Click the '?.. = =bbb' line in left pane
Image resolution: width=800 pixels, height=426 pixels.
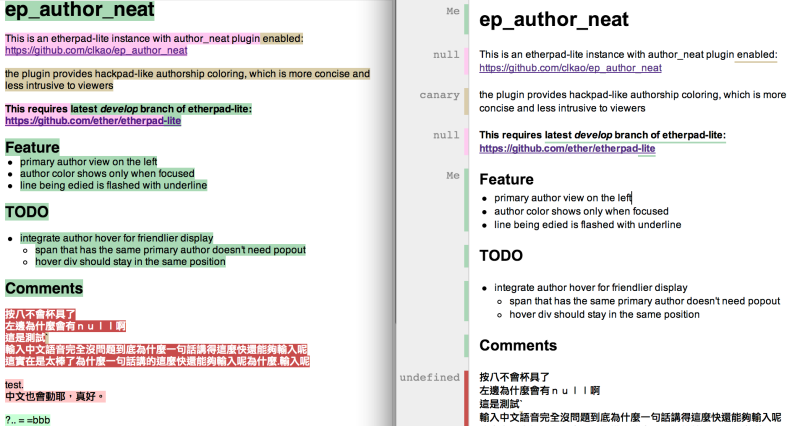(x=28, y=420)
